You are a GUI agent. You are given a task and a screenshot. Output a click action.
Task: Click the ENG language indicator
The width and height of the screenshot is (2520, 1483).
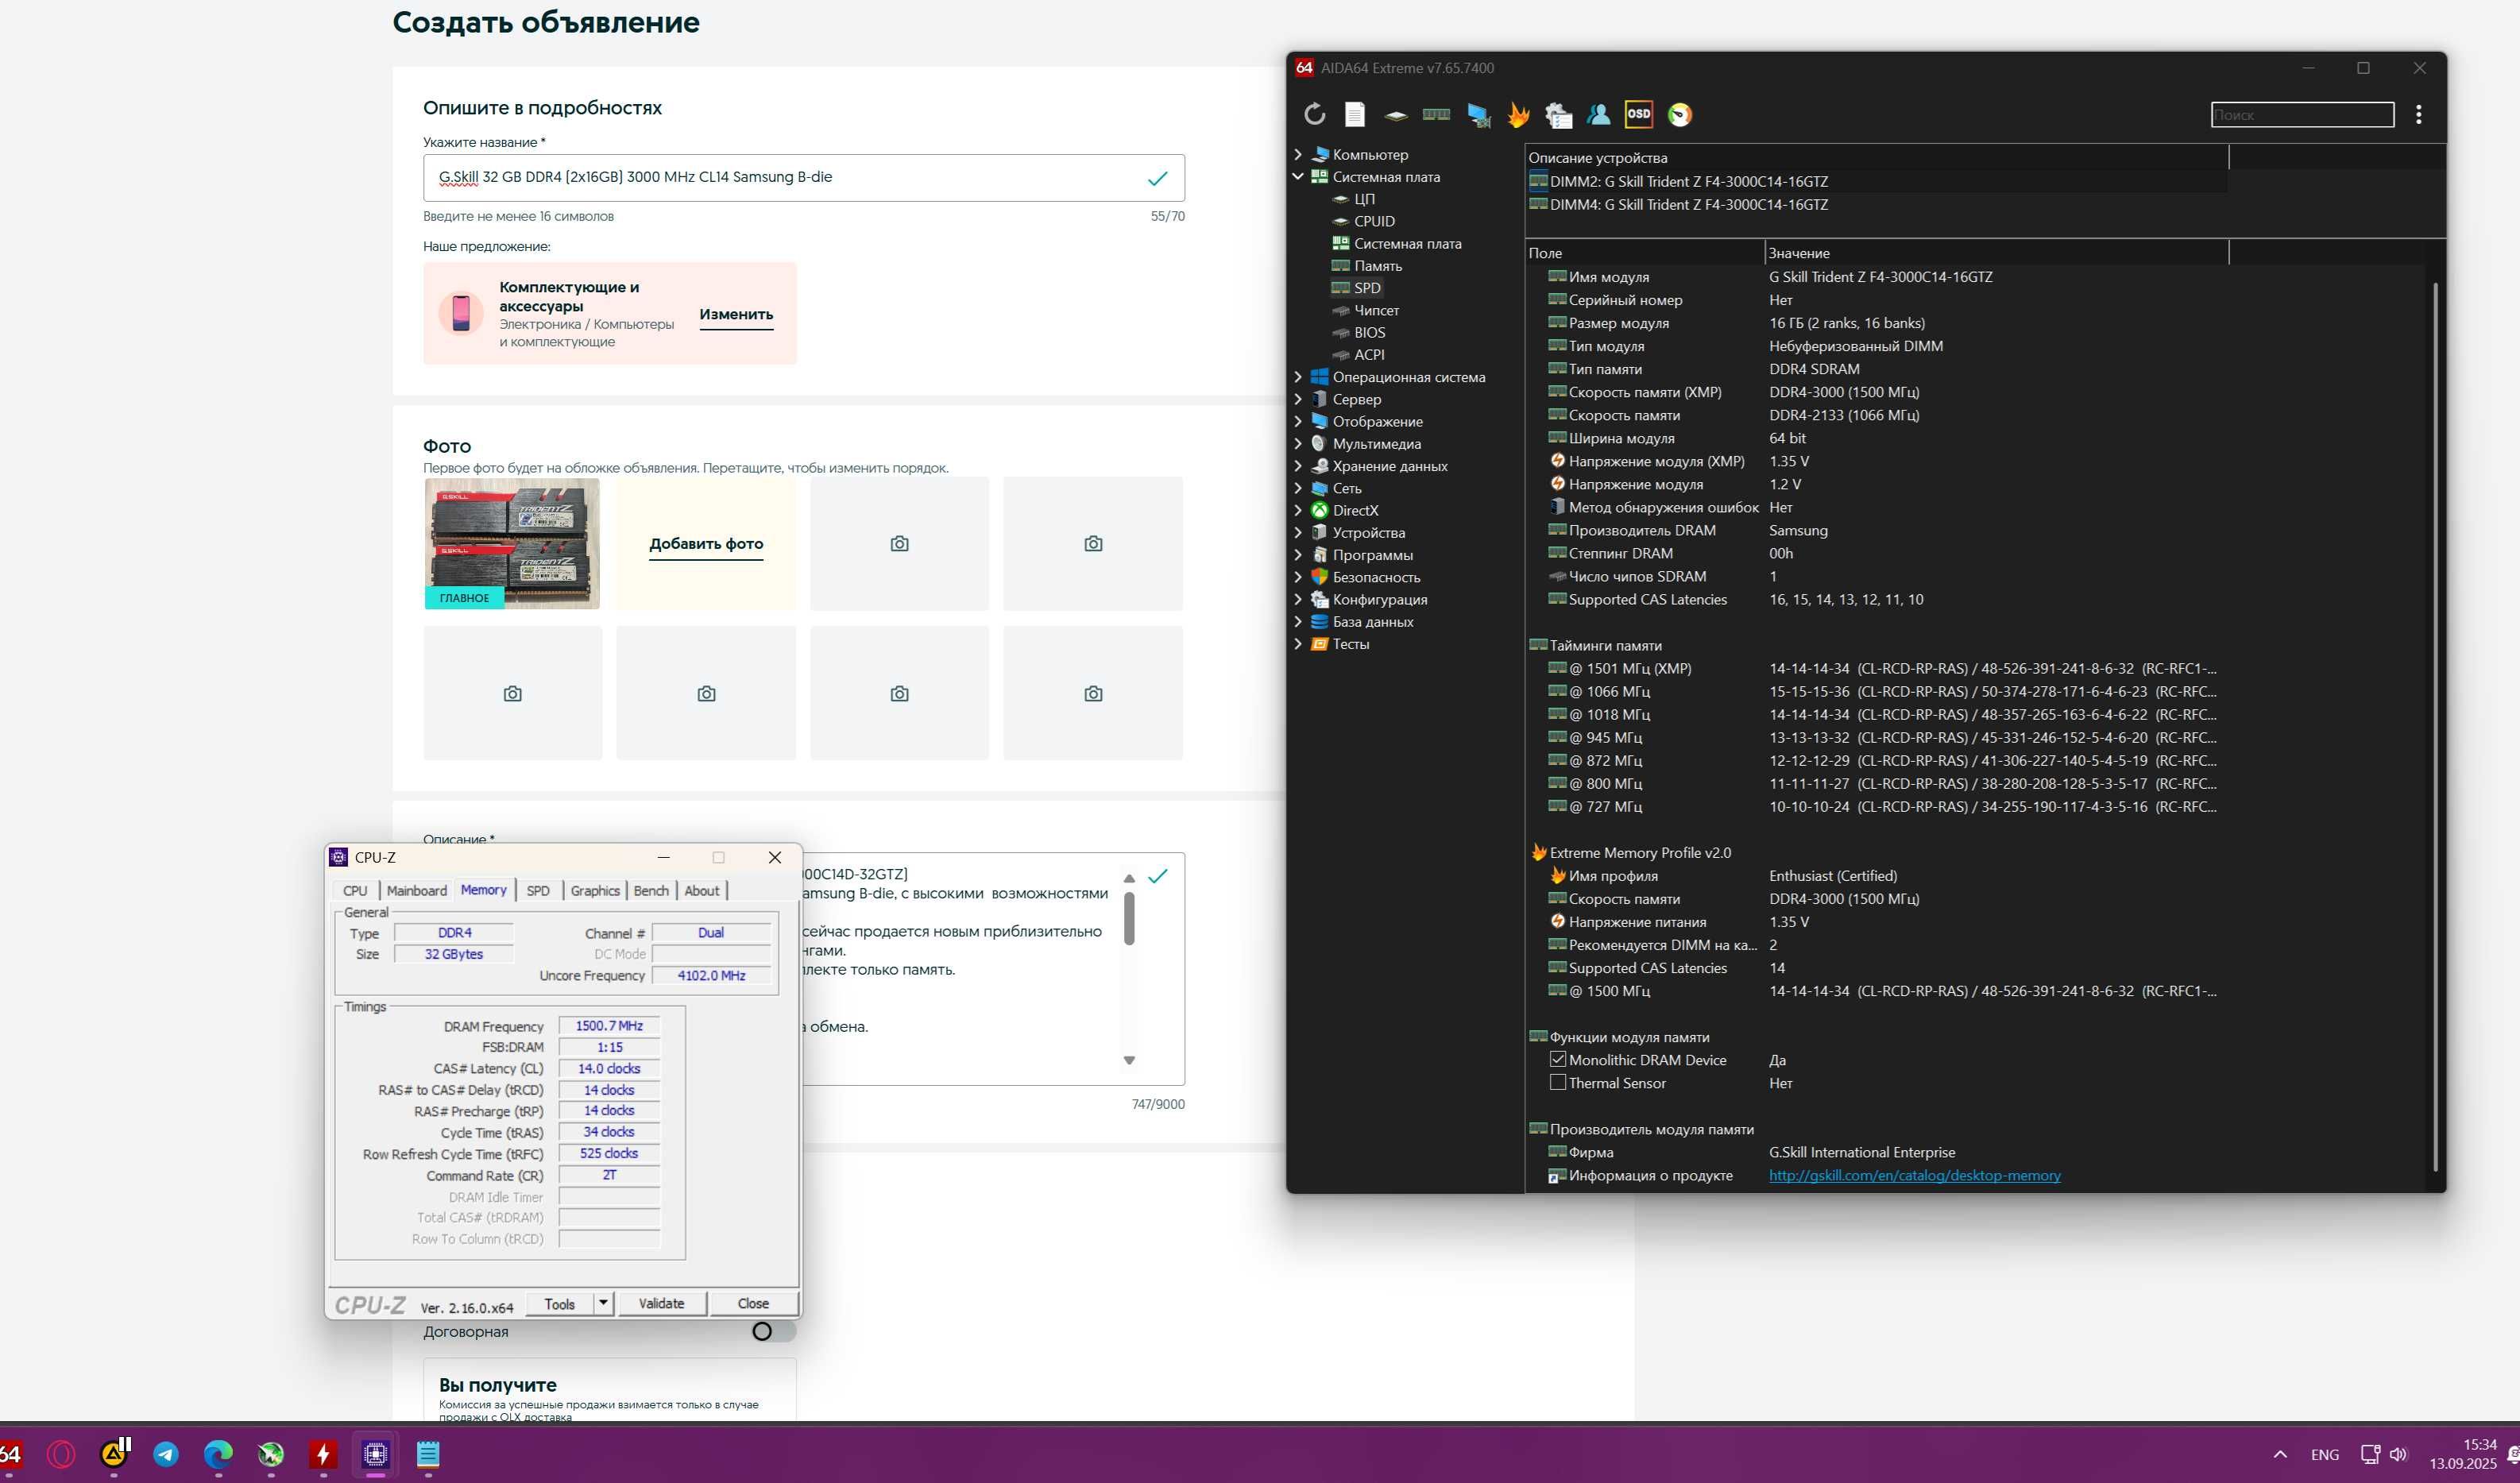click(2325, 1454)
